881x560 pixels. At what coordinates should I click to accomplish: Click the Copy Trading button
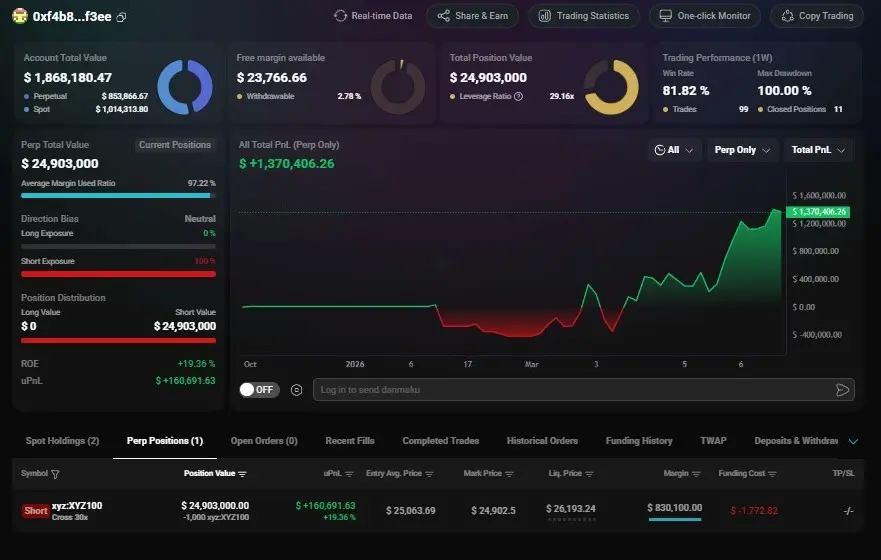tap(817, 16)
